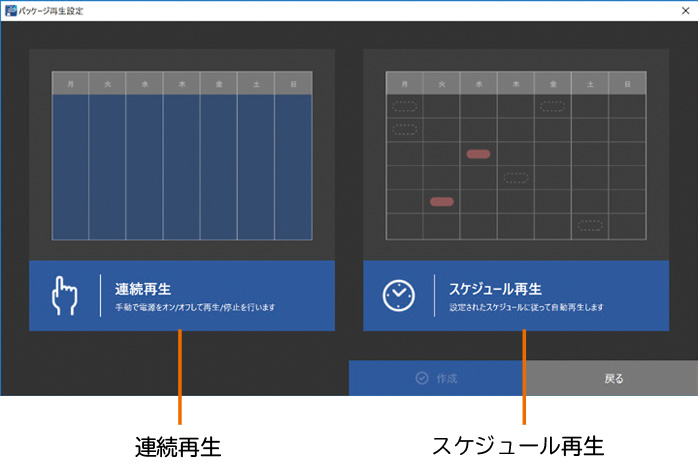Close the パッケージ再生設定 window
The width and height of the screenshot is (698, 466).
click(682, 10)
